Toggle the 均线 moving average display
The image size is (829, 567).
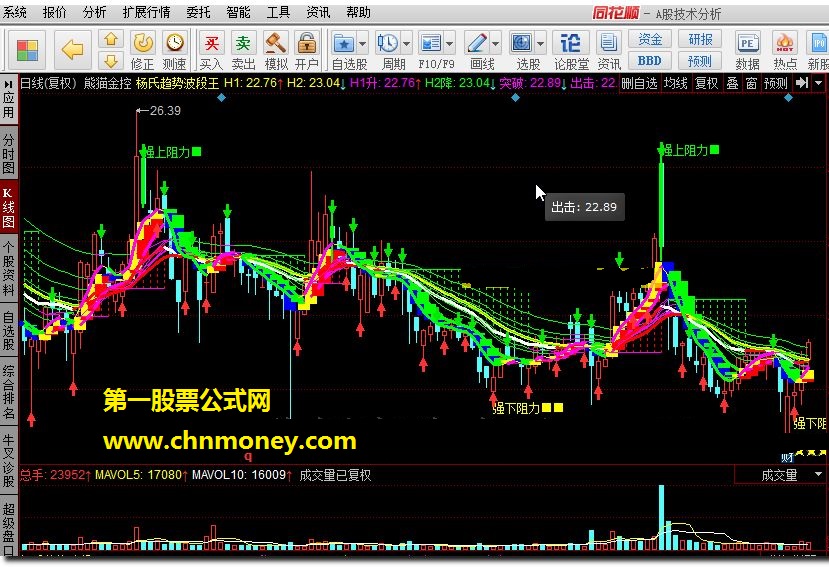pyautogui.click(x=676, y=83)
